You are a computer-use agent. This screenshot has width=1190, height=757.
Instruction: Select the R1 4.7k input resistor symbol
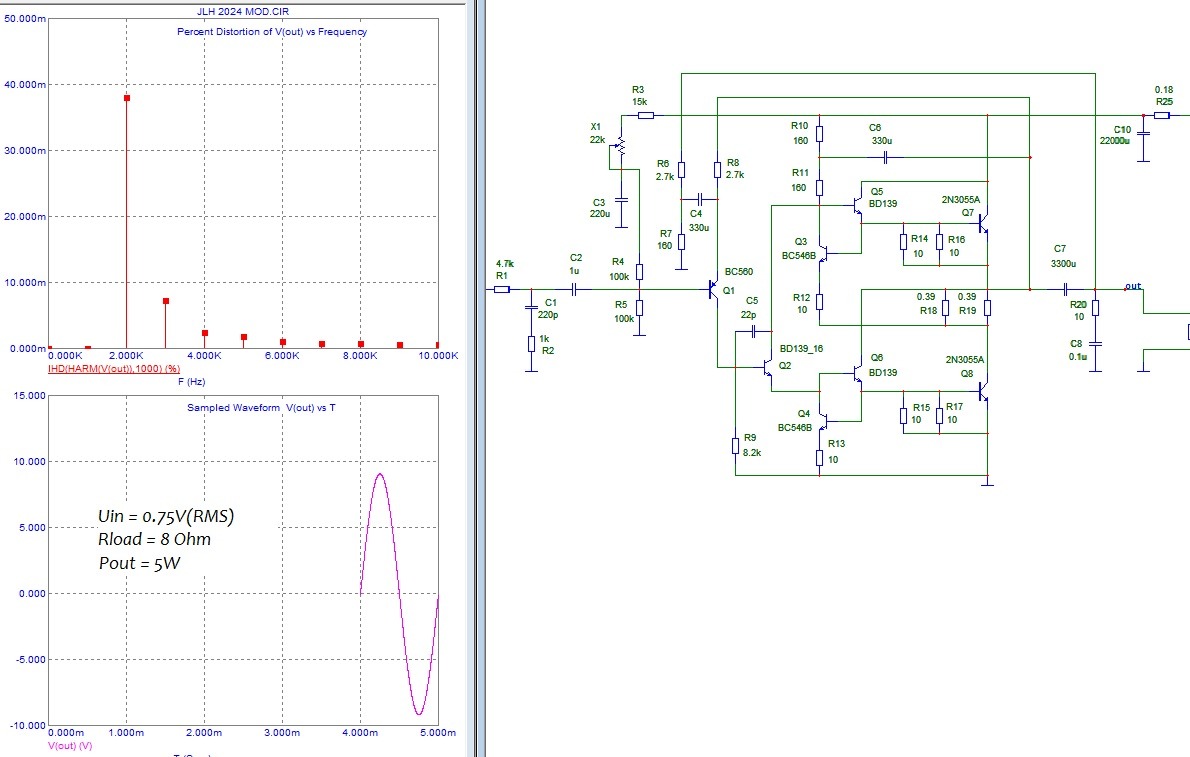pos(502,289)
